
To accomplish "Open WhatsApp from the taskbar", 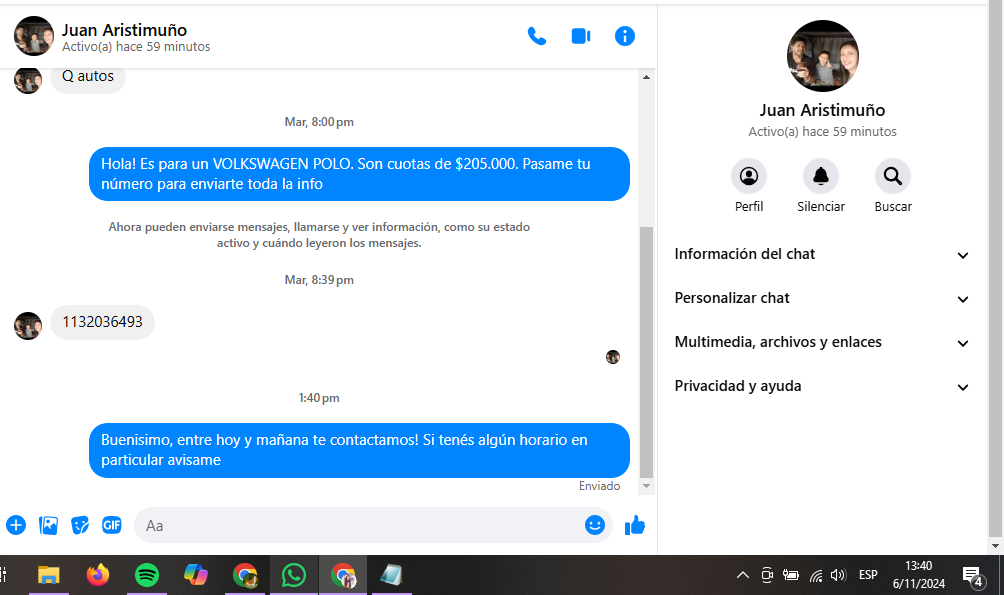I will [294, 575].
